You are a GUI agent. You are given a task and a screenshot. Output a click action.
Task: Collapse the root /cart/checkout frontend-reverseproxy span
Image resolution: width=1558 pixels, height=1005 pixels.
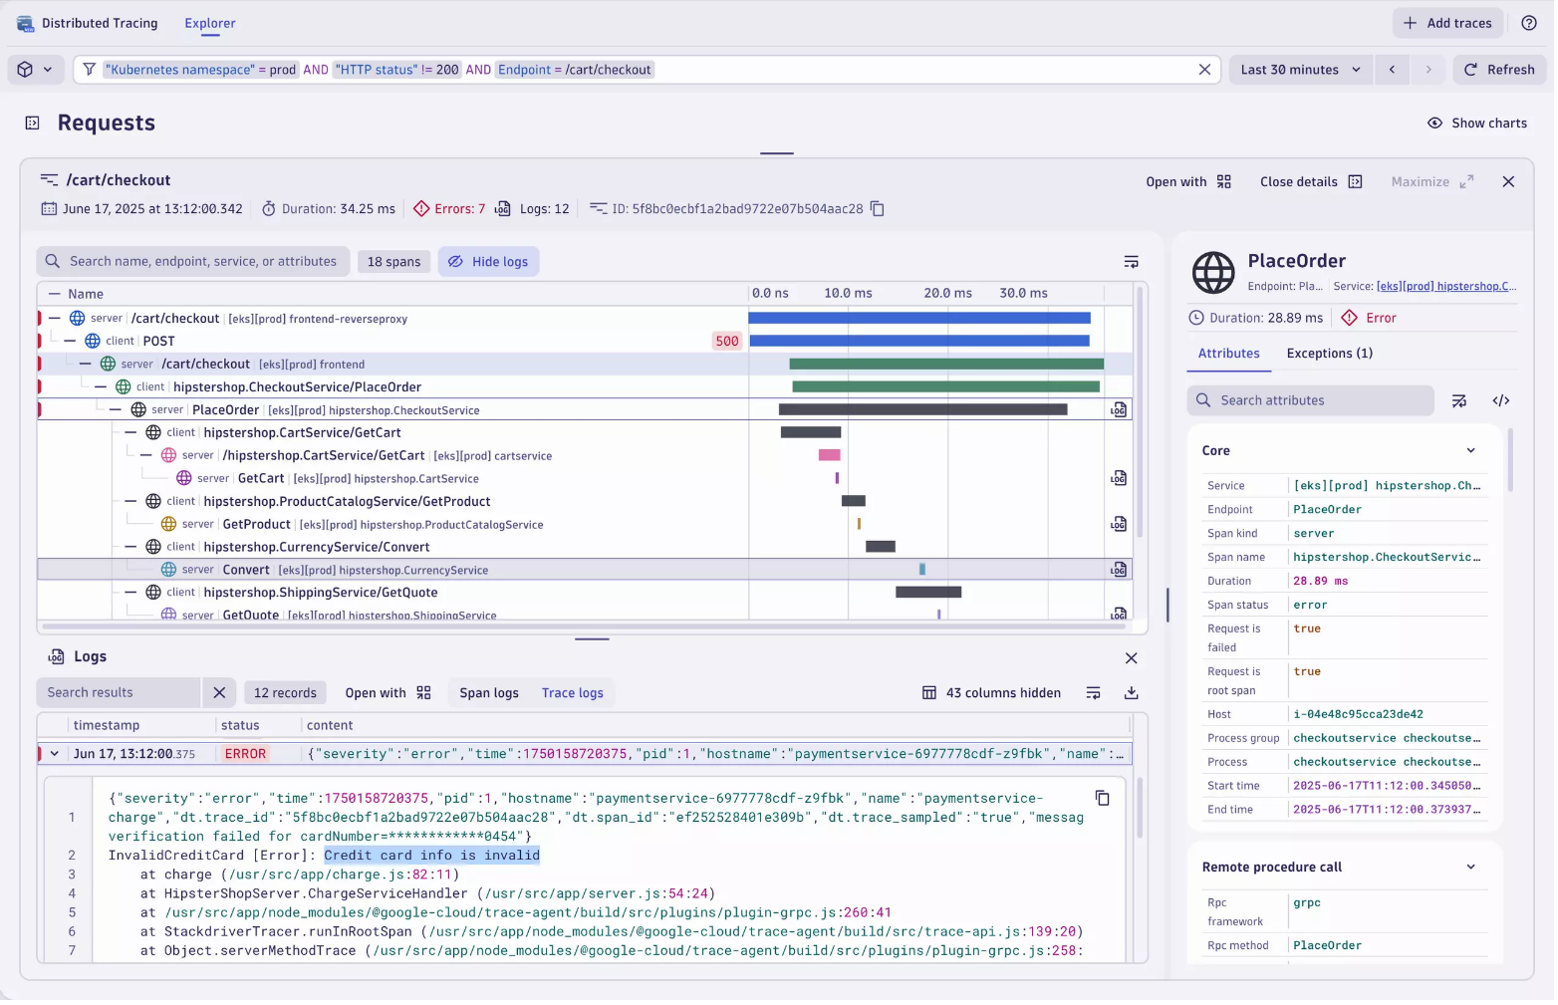(x=55, y=319)
